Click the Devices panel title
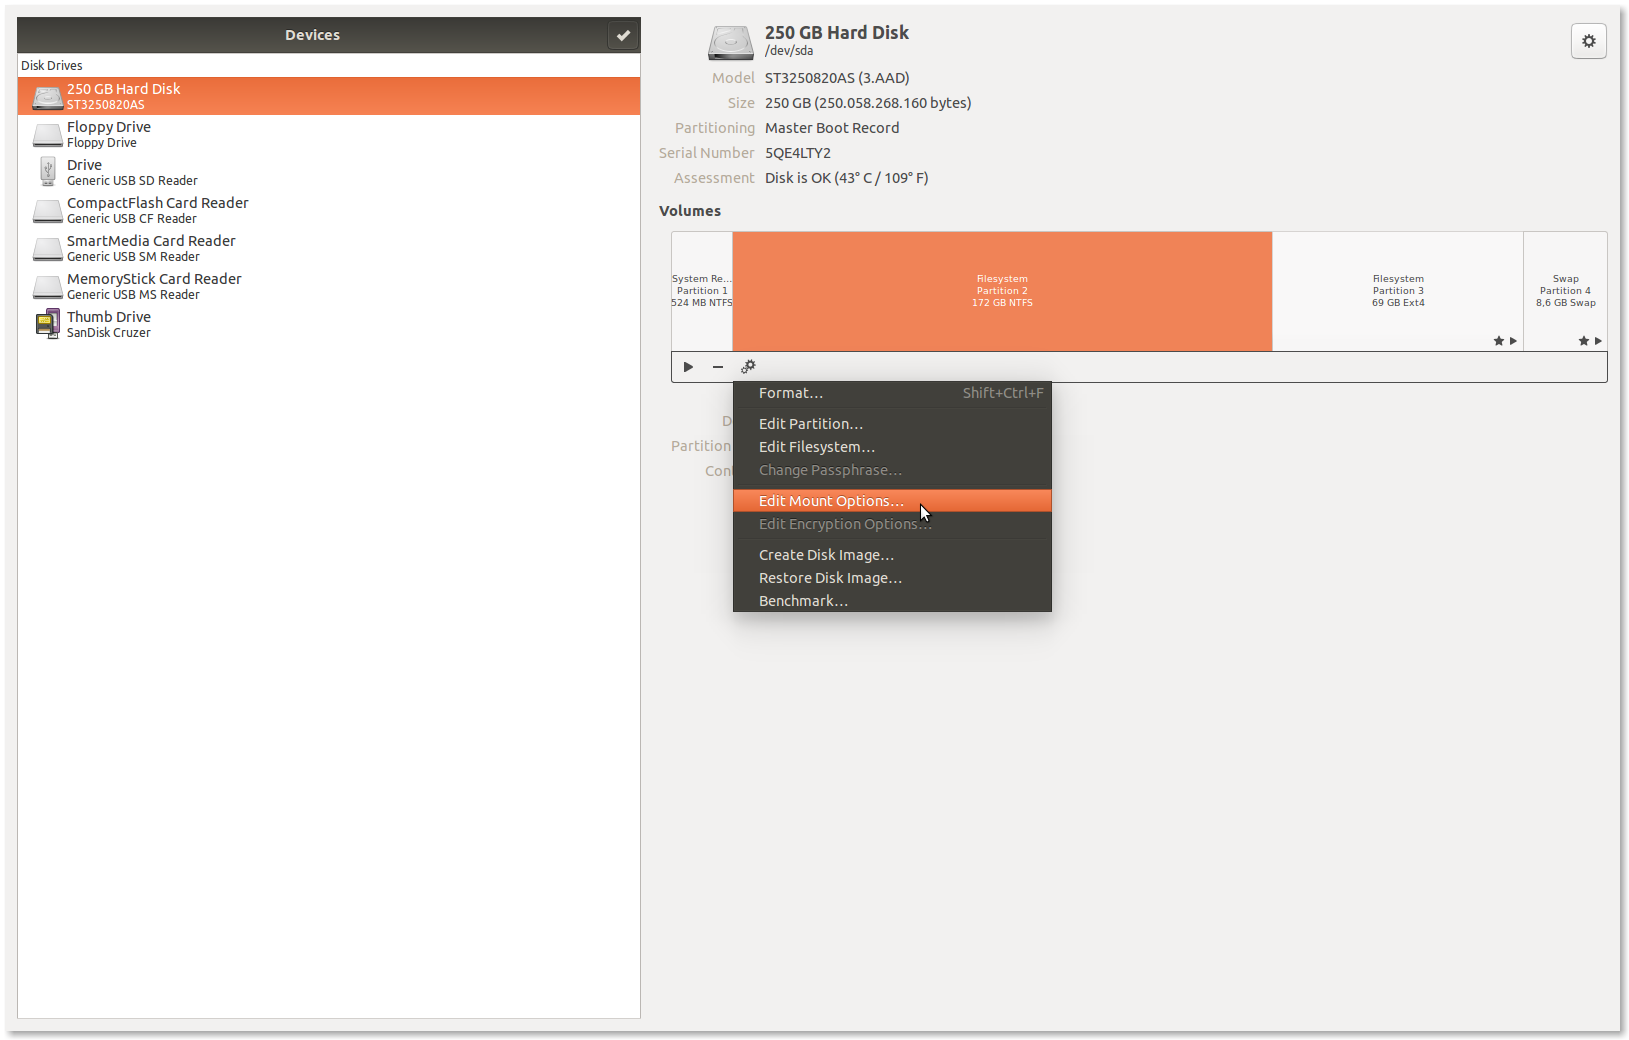The image size is (1629, 1040). pos(312,35)
